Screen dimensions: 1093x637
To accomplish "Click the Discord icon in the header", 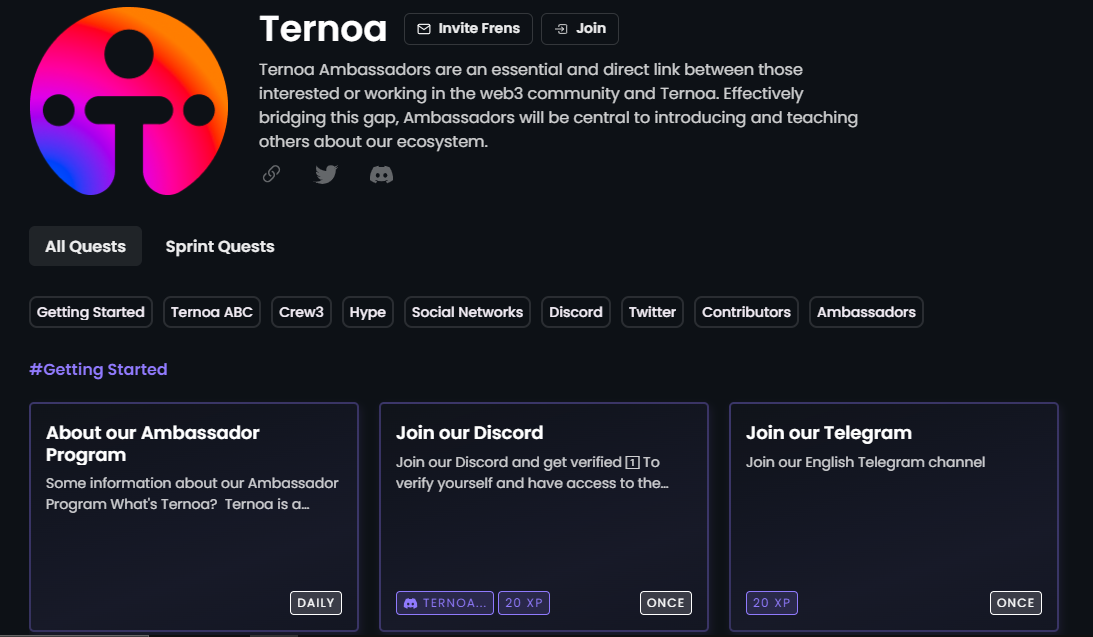I will coord(381,175).
